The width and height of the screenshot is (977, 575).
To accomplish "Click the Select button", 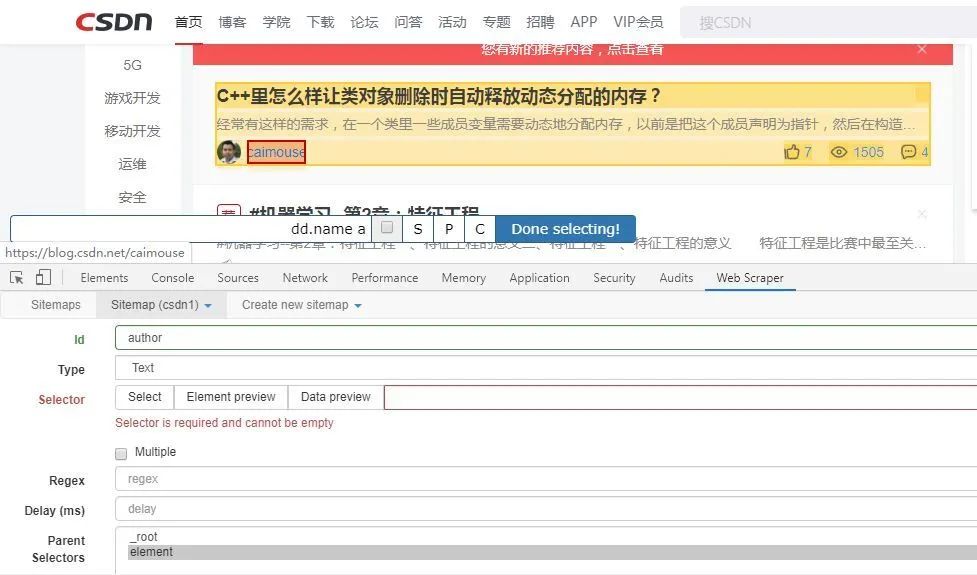I will [145, 397].
